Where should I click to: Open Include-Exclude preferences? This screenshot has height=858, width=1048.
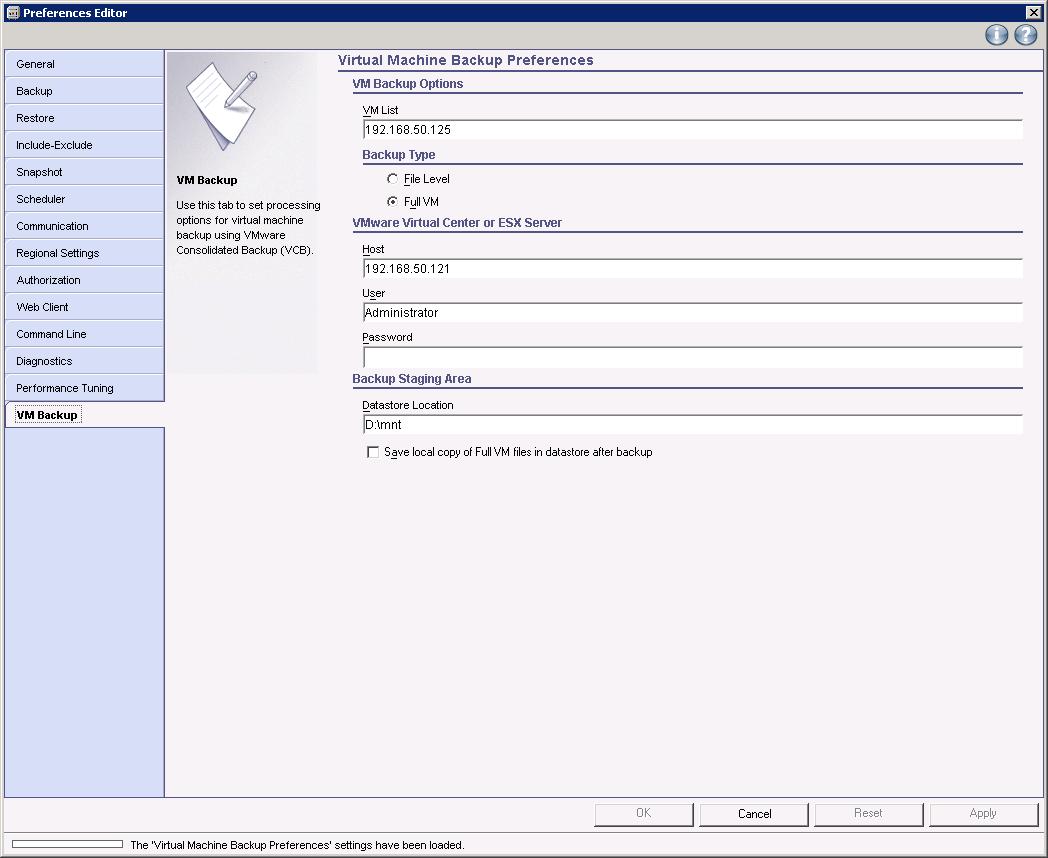click(x=84, y=145)
